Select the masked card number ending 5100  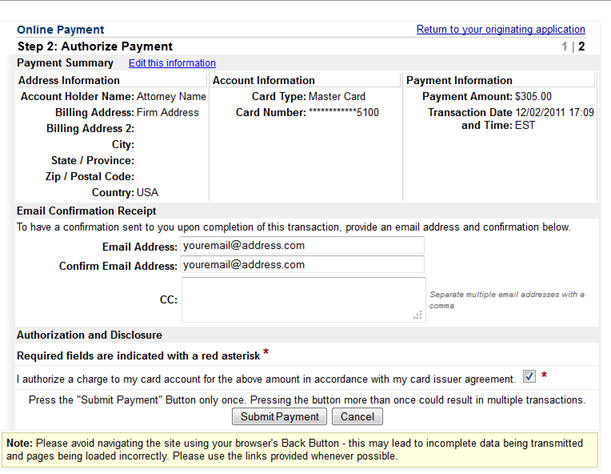pyautogui.click(x=343, y=113)
